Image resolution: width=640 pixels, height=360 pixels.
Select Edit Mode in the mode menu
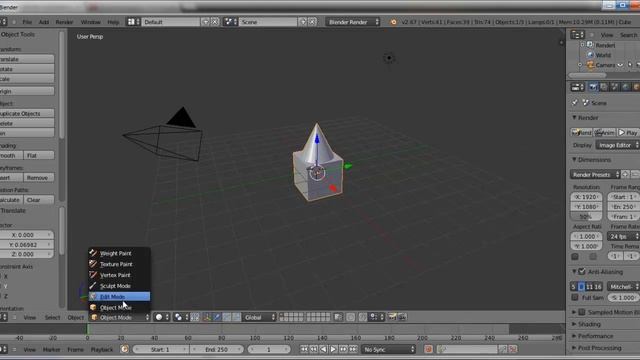tap(119, 297)
